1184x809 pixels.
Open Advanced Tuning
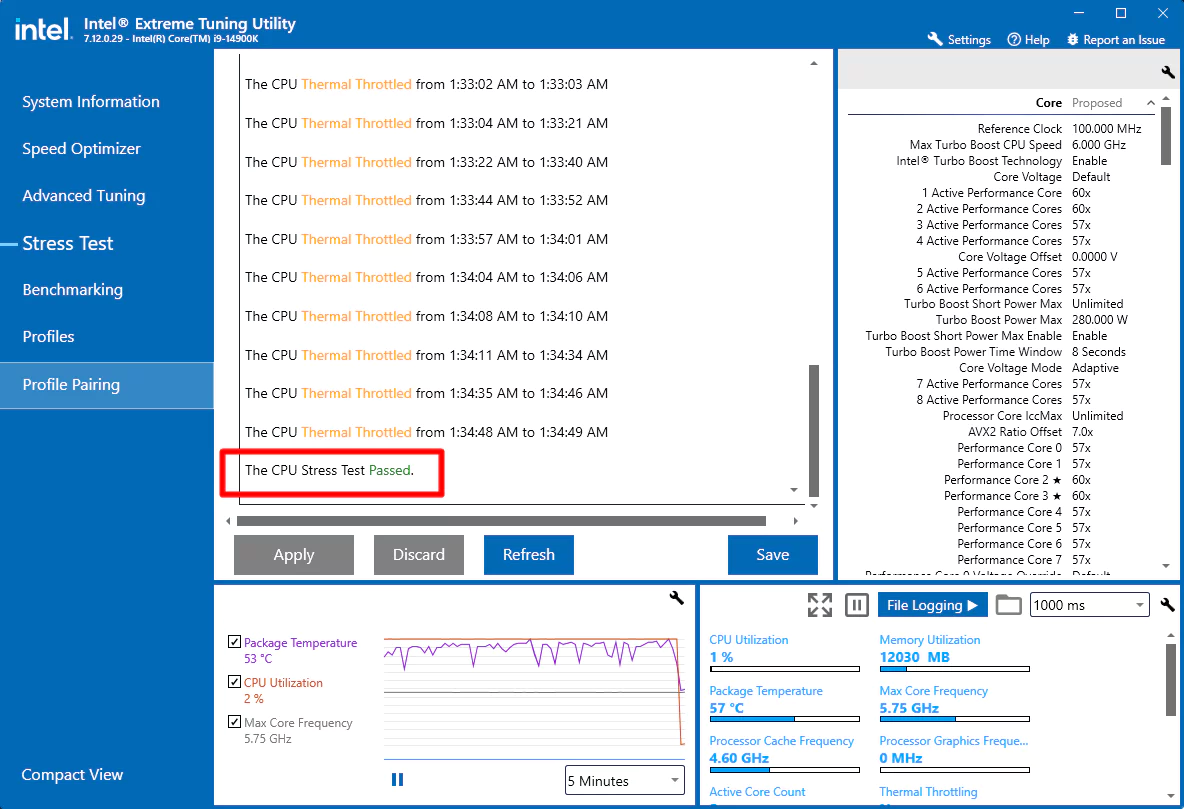tap(84, 196)
